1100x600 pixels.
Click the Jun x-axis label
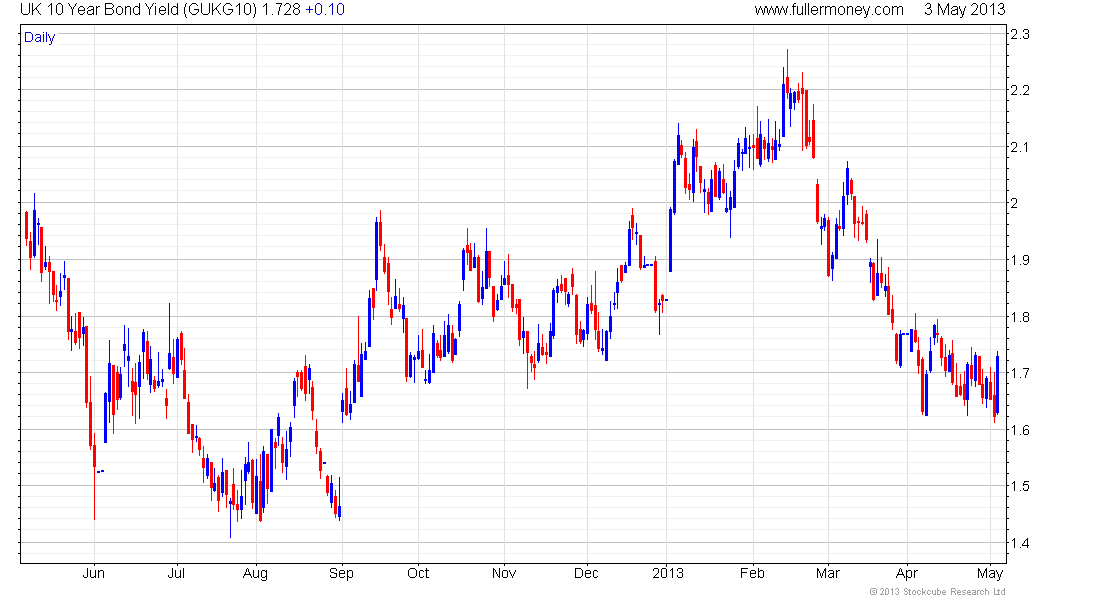(x=93, y=573)
